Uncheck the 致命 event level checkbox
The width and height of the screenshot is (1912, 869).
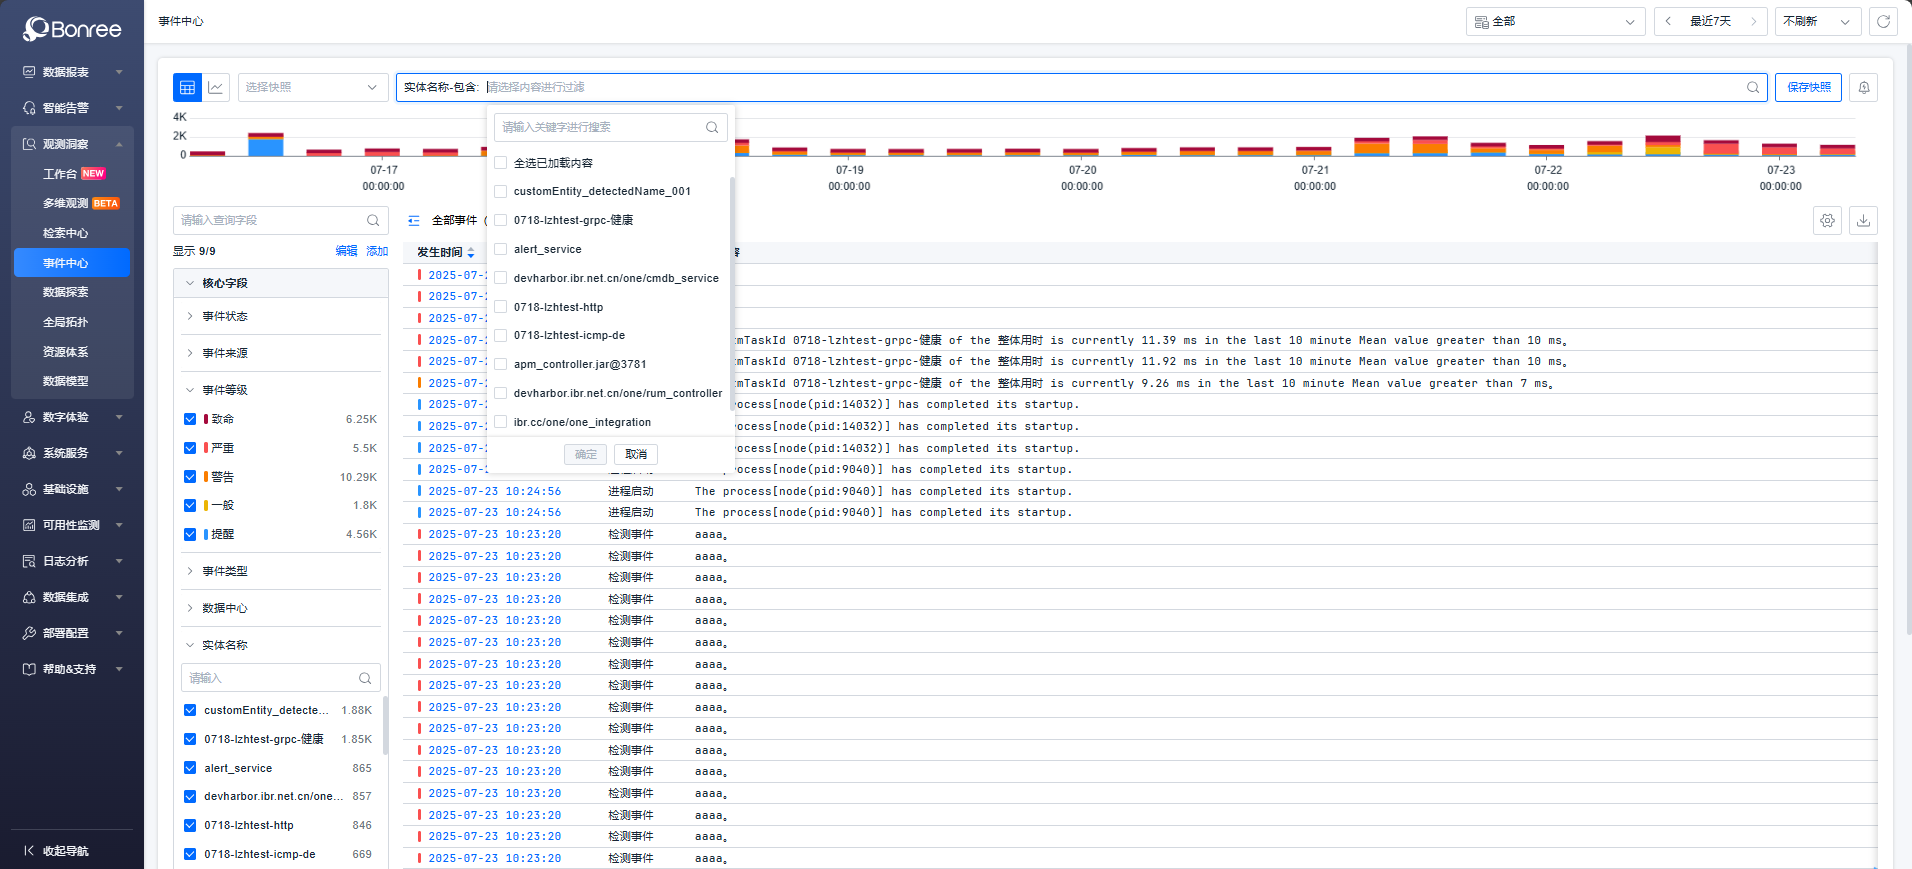(x=190, y=419)
